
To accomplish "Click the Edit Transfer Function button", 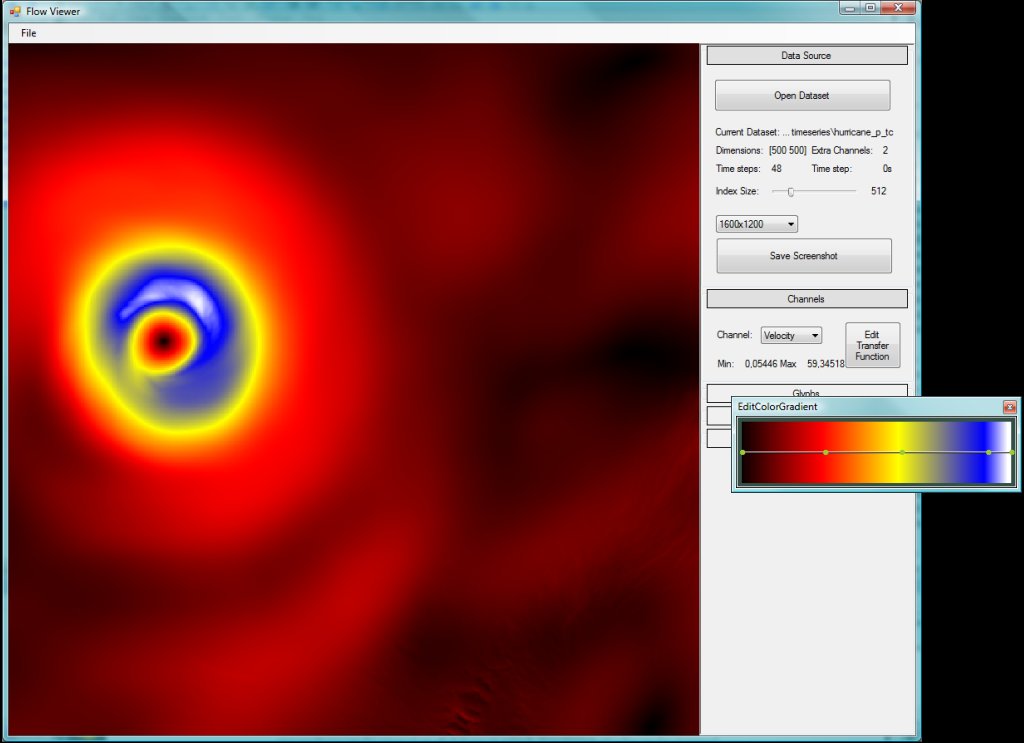I will [x=870, y=345].
